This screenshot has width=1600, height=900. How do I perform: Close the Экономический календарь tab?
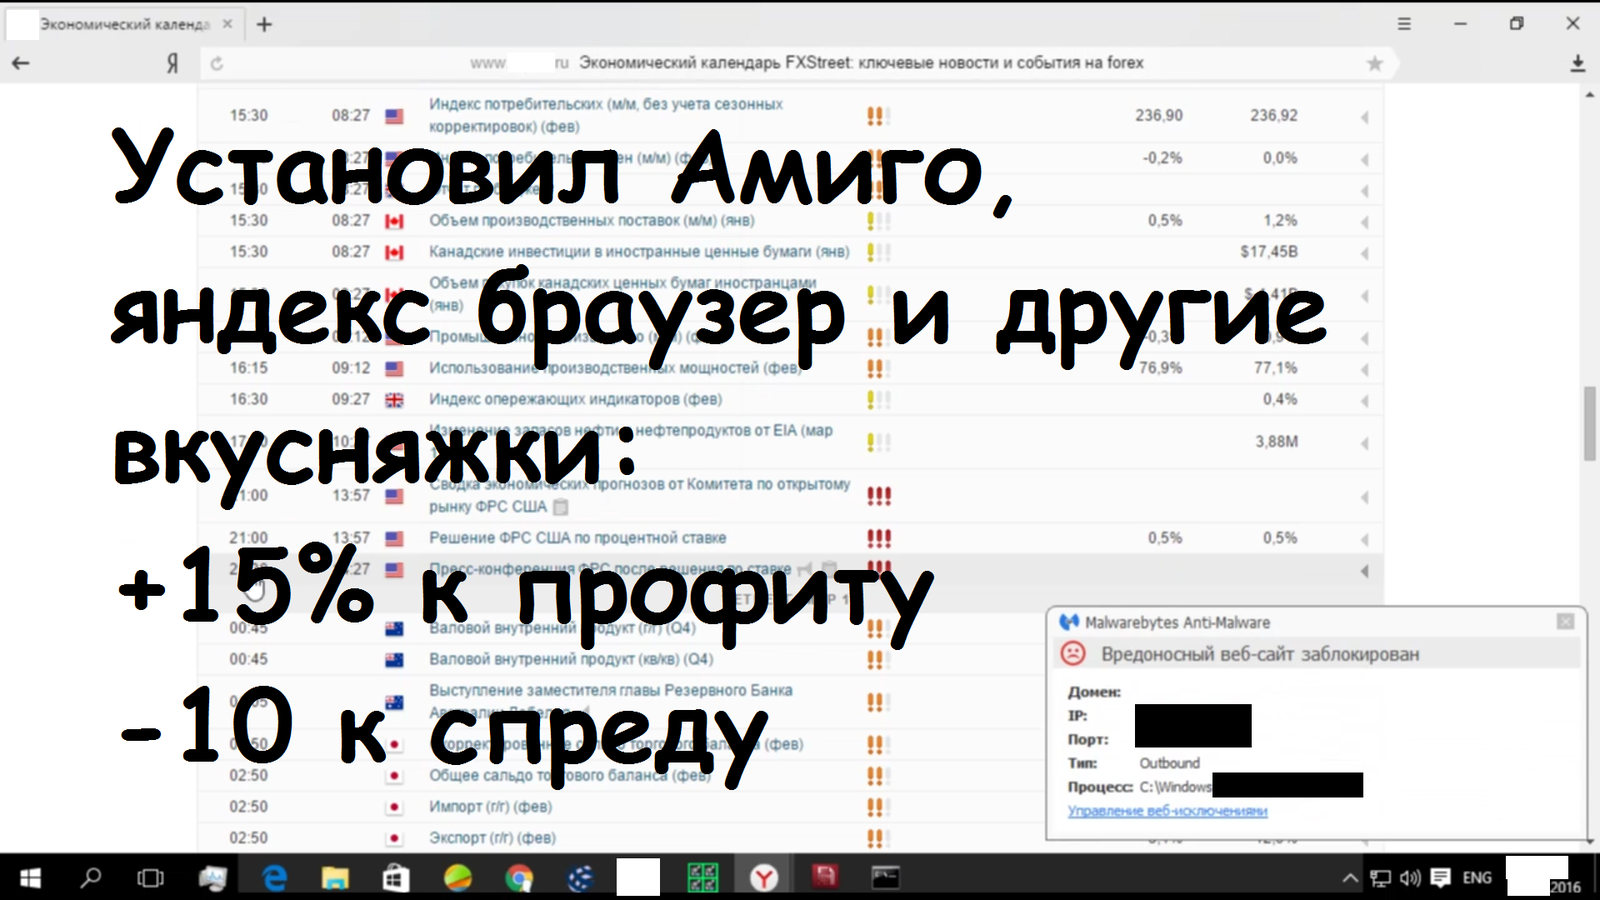pos(227,24)
